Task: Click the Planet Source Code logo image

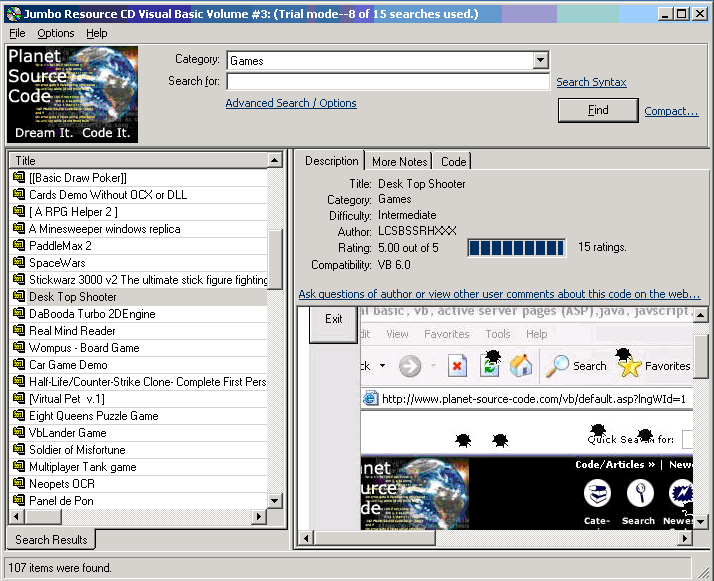Action: (x=72, y=94)
